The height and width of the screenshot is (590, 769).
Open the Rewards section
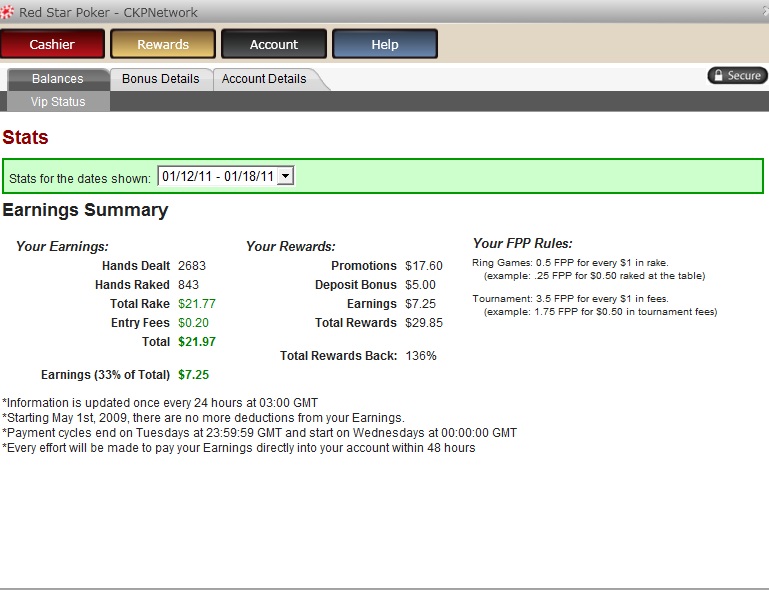click(163, 44)
